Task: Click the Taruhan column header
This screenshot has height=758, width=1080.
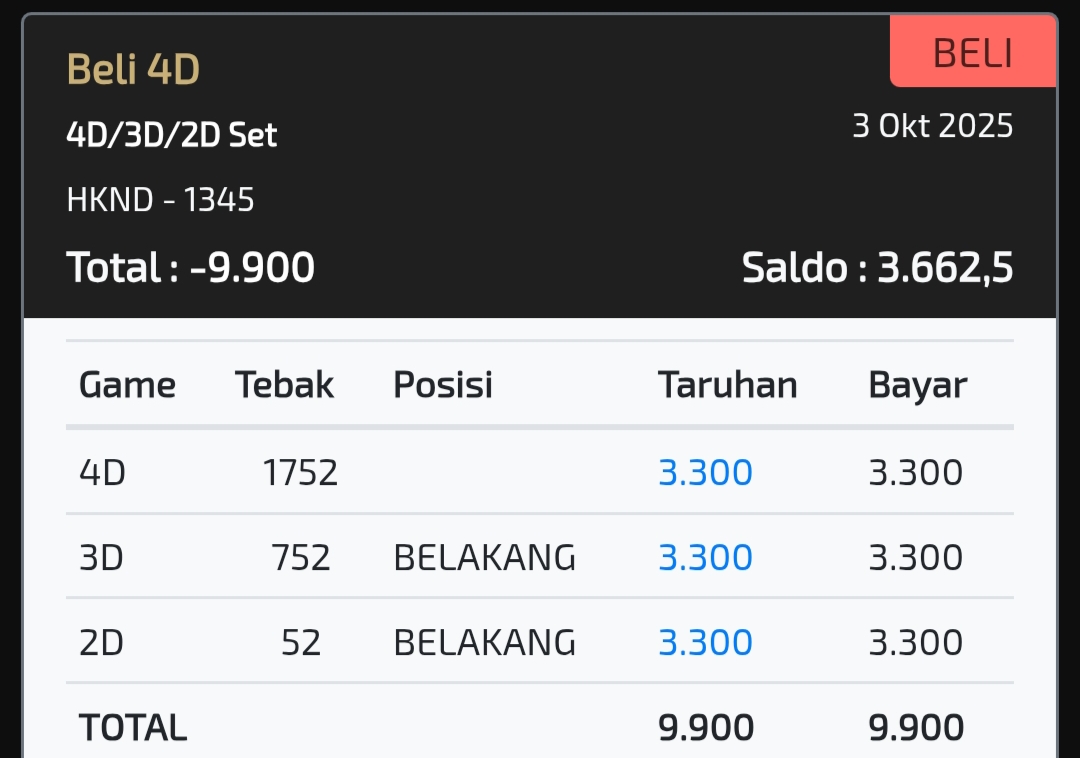Action: coord(727,385)
